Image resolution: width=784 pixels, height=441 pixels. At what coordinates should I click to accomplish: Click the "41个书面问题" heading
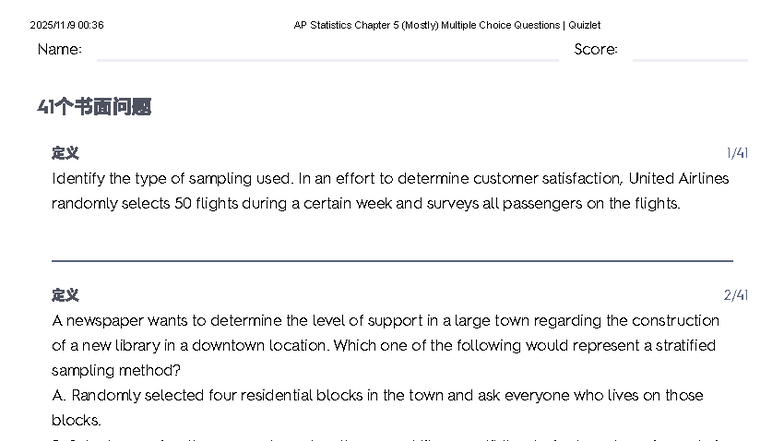(94, 107)
